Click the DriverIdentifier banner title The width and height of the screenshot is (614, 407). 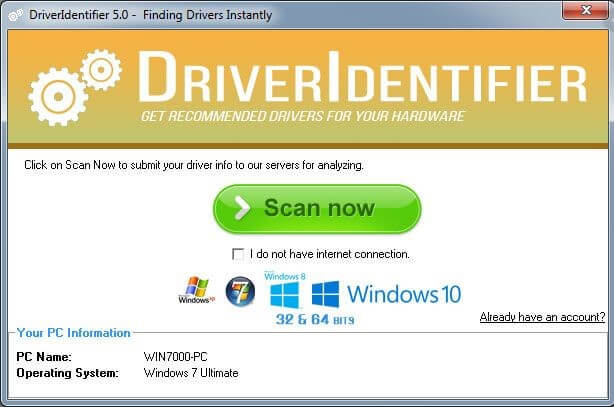(x=362, y=78)
